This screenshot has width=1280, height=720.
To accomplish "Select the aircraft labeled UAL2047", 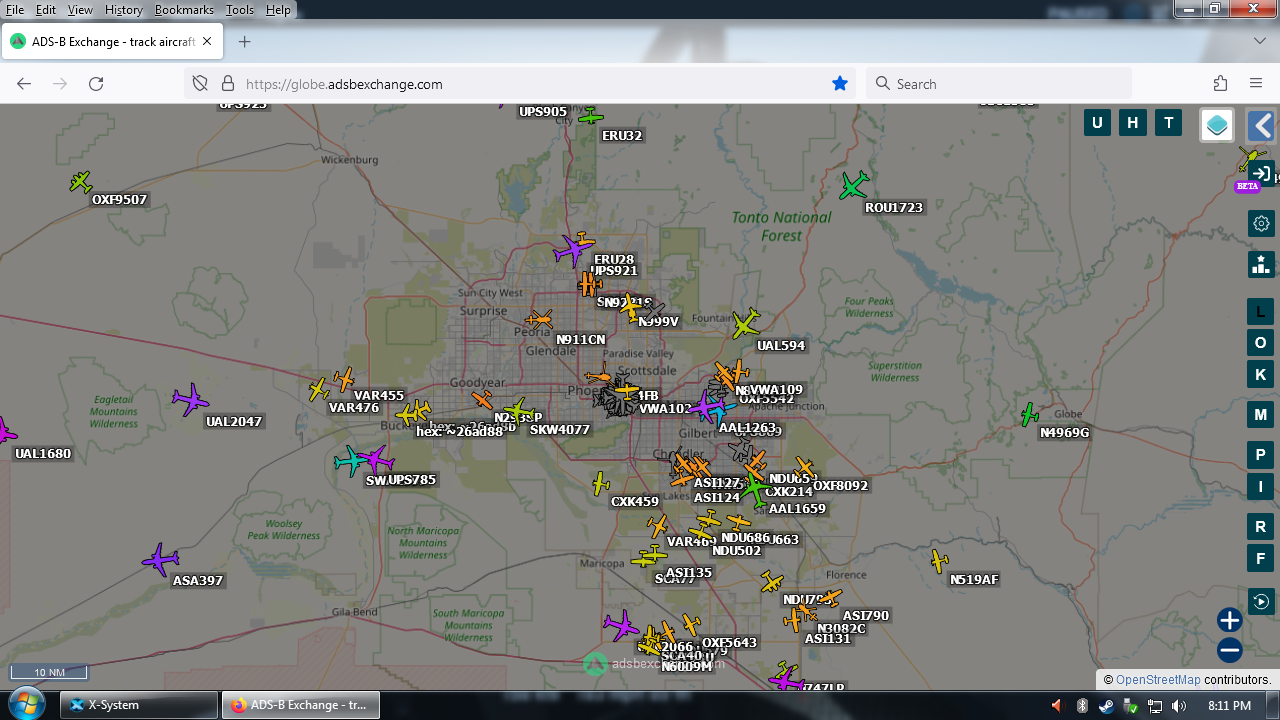I will pos(189,400).
